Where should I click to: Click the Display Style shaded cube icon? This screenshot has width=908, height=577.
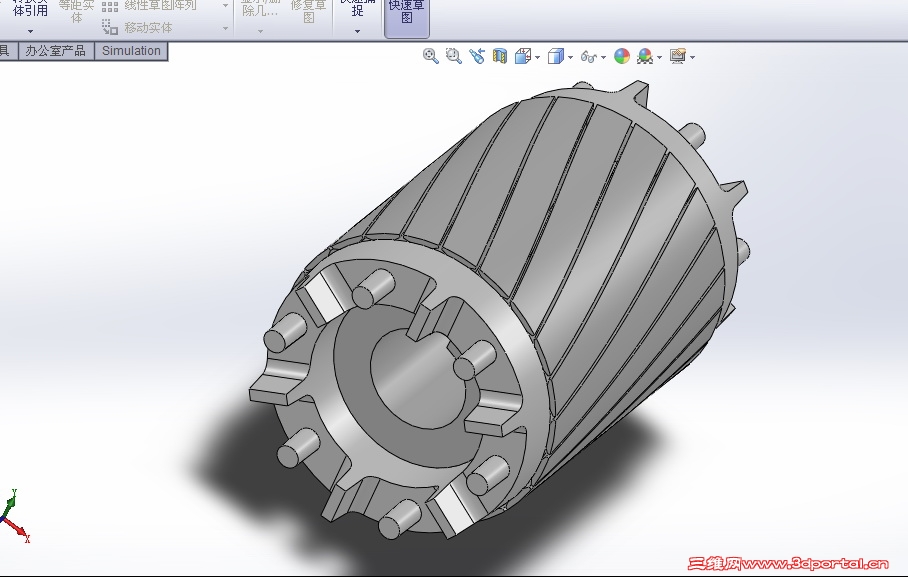tap(555, 56)
